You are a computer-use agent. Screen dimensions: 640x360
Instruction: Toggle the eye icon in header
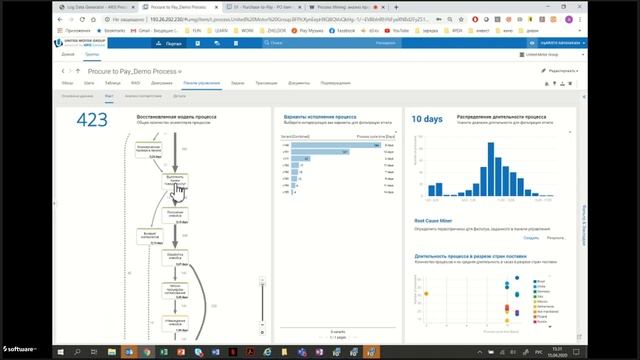click(x=532, y=43)
